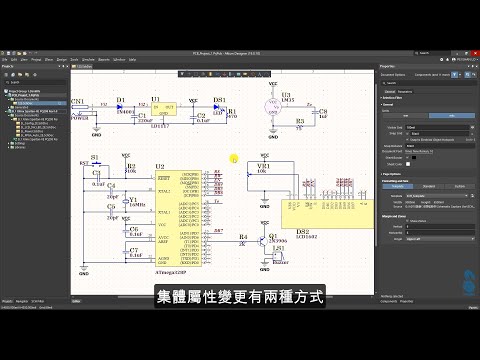Screen dimensions: 480x360
Task: Click the template update icon beside Template dropdown
Action: coord(472,196)
